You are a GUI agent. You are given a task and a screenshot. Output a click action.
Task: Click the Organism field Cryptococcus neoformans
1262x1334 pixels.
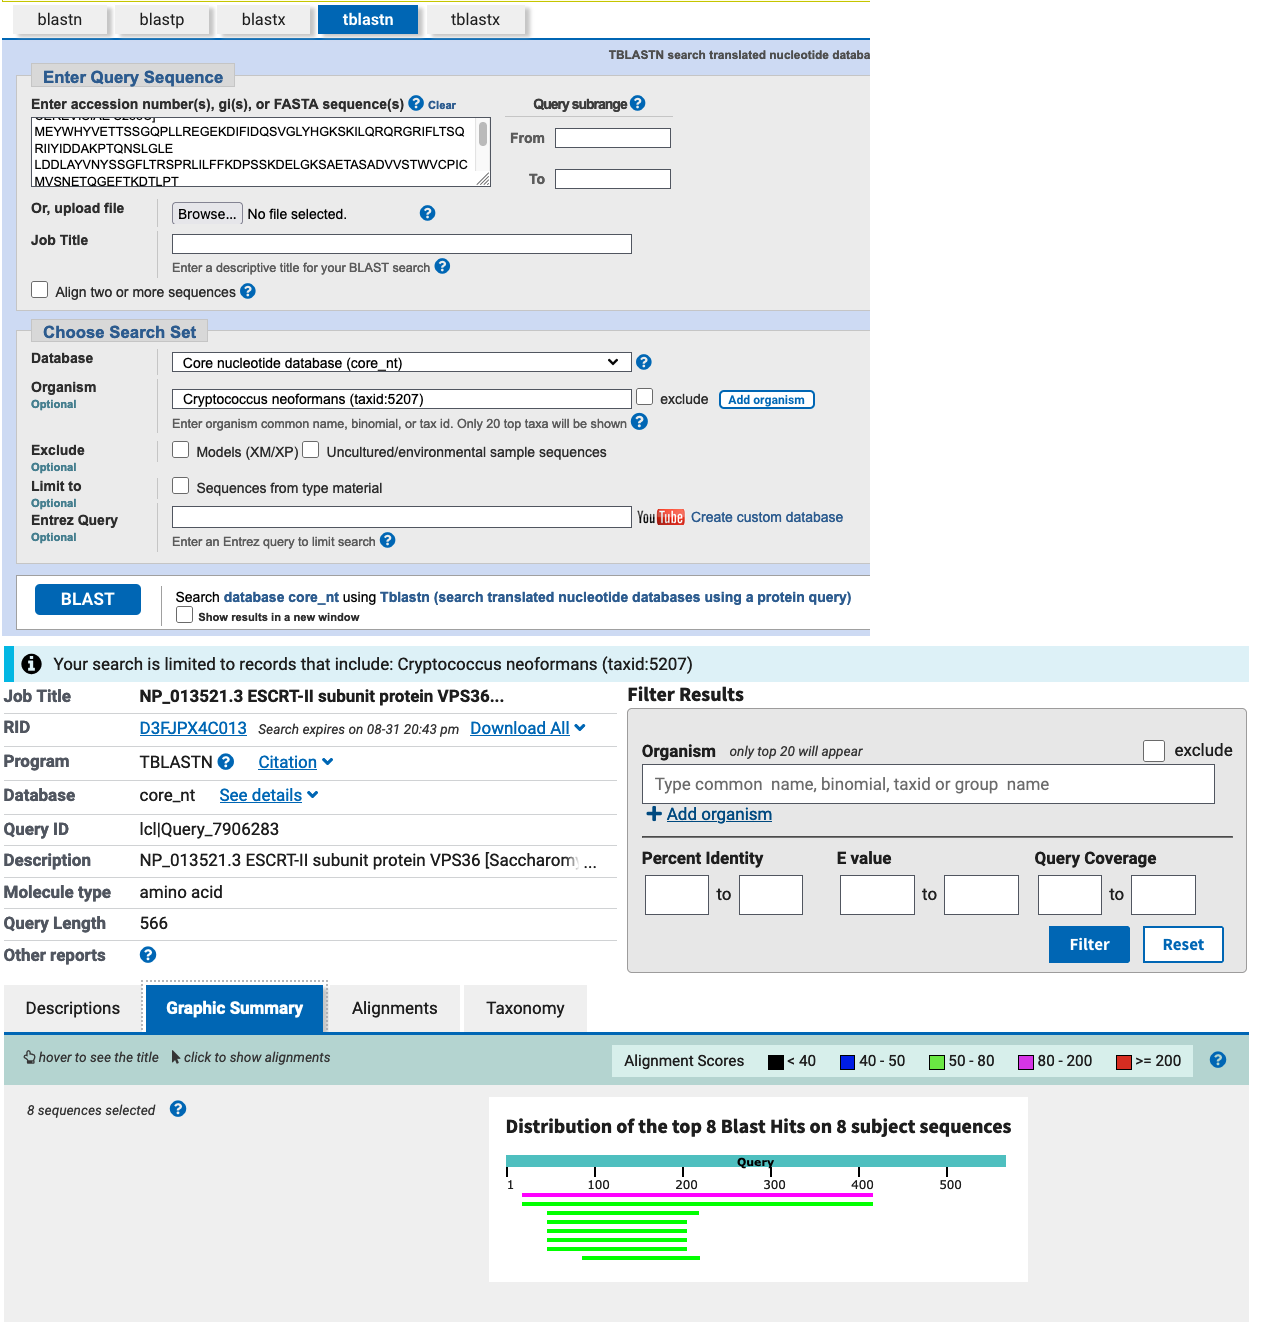[402, 399]
